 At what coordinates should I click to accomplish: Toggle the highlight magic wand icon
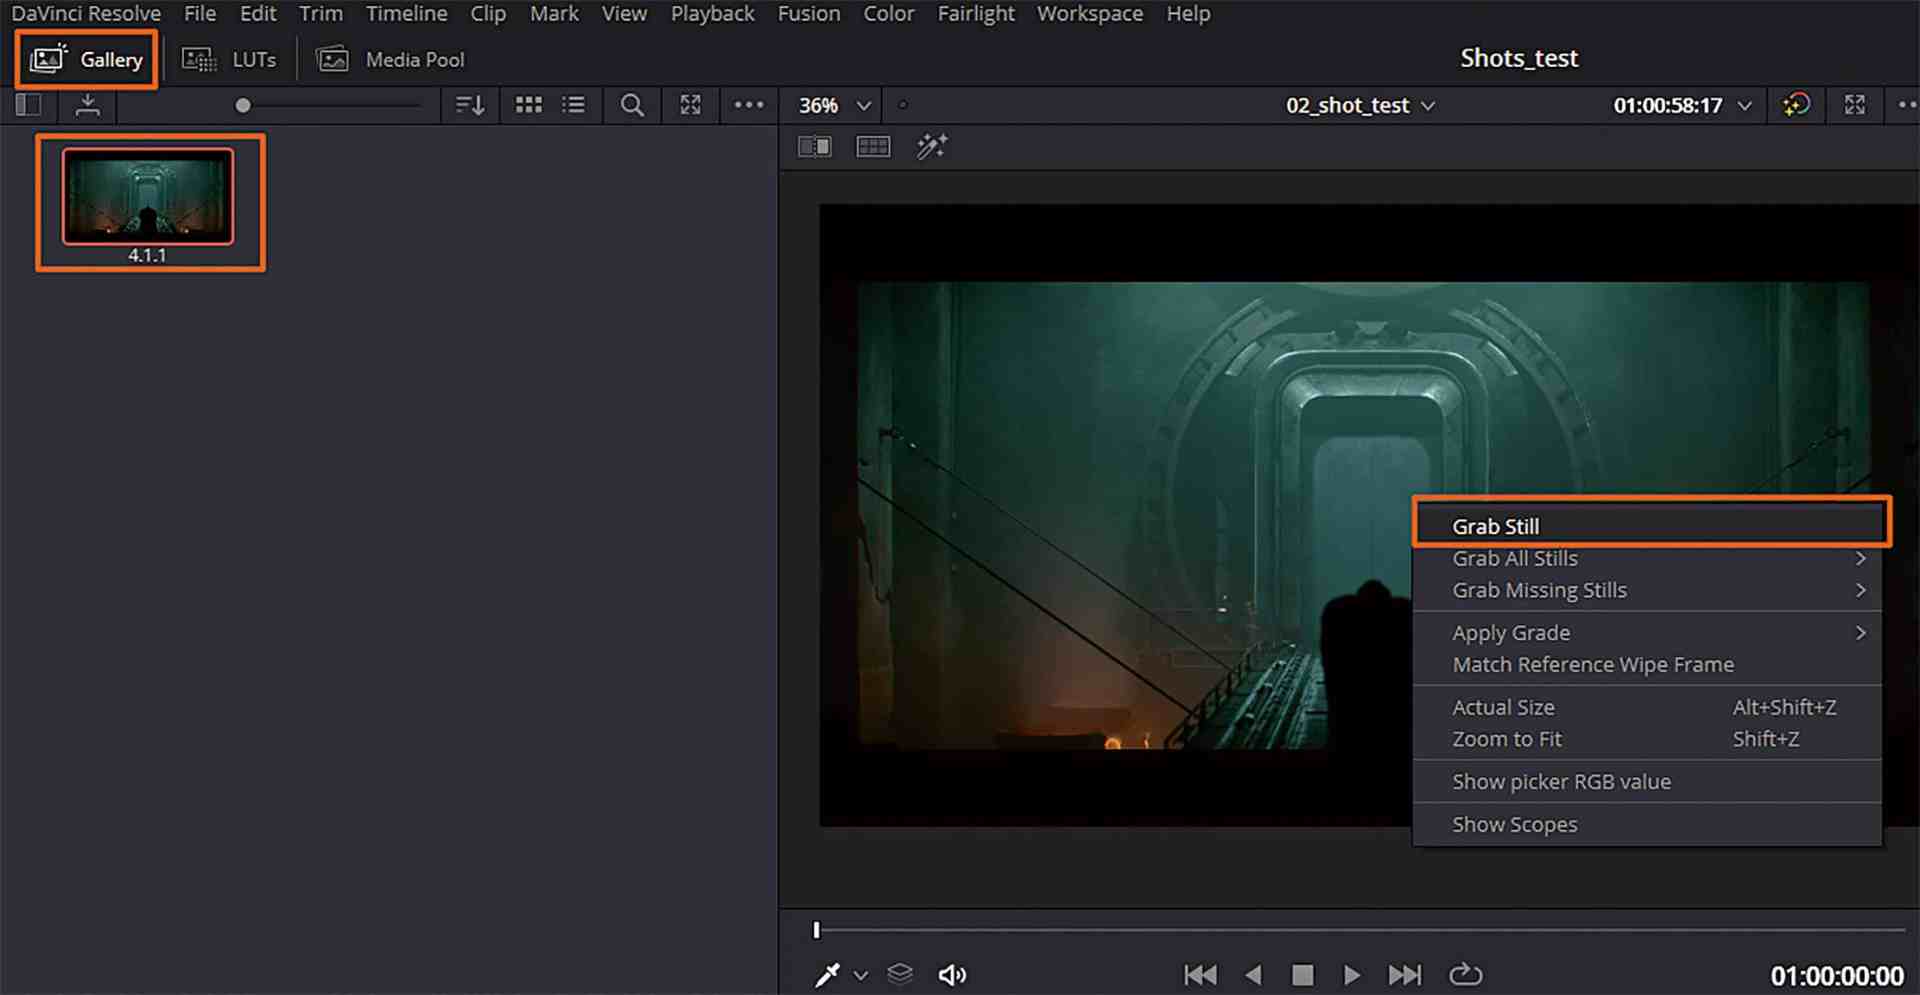[x=932, y=147]
